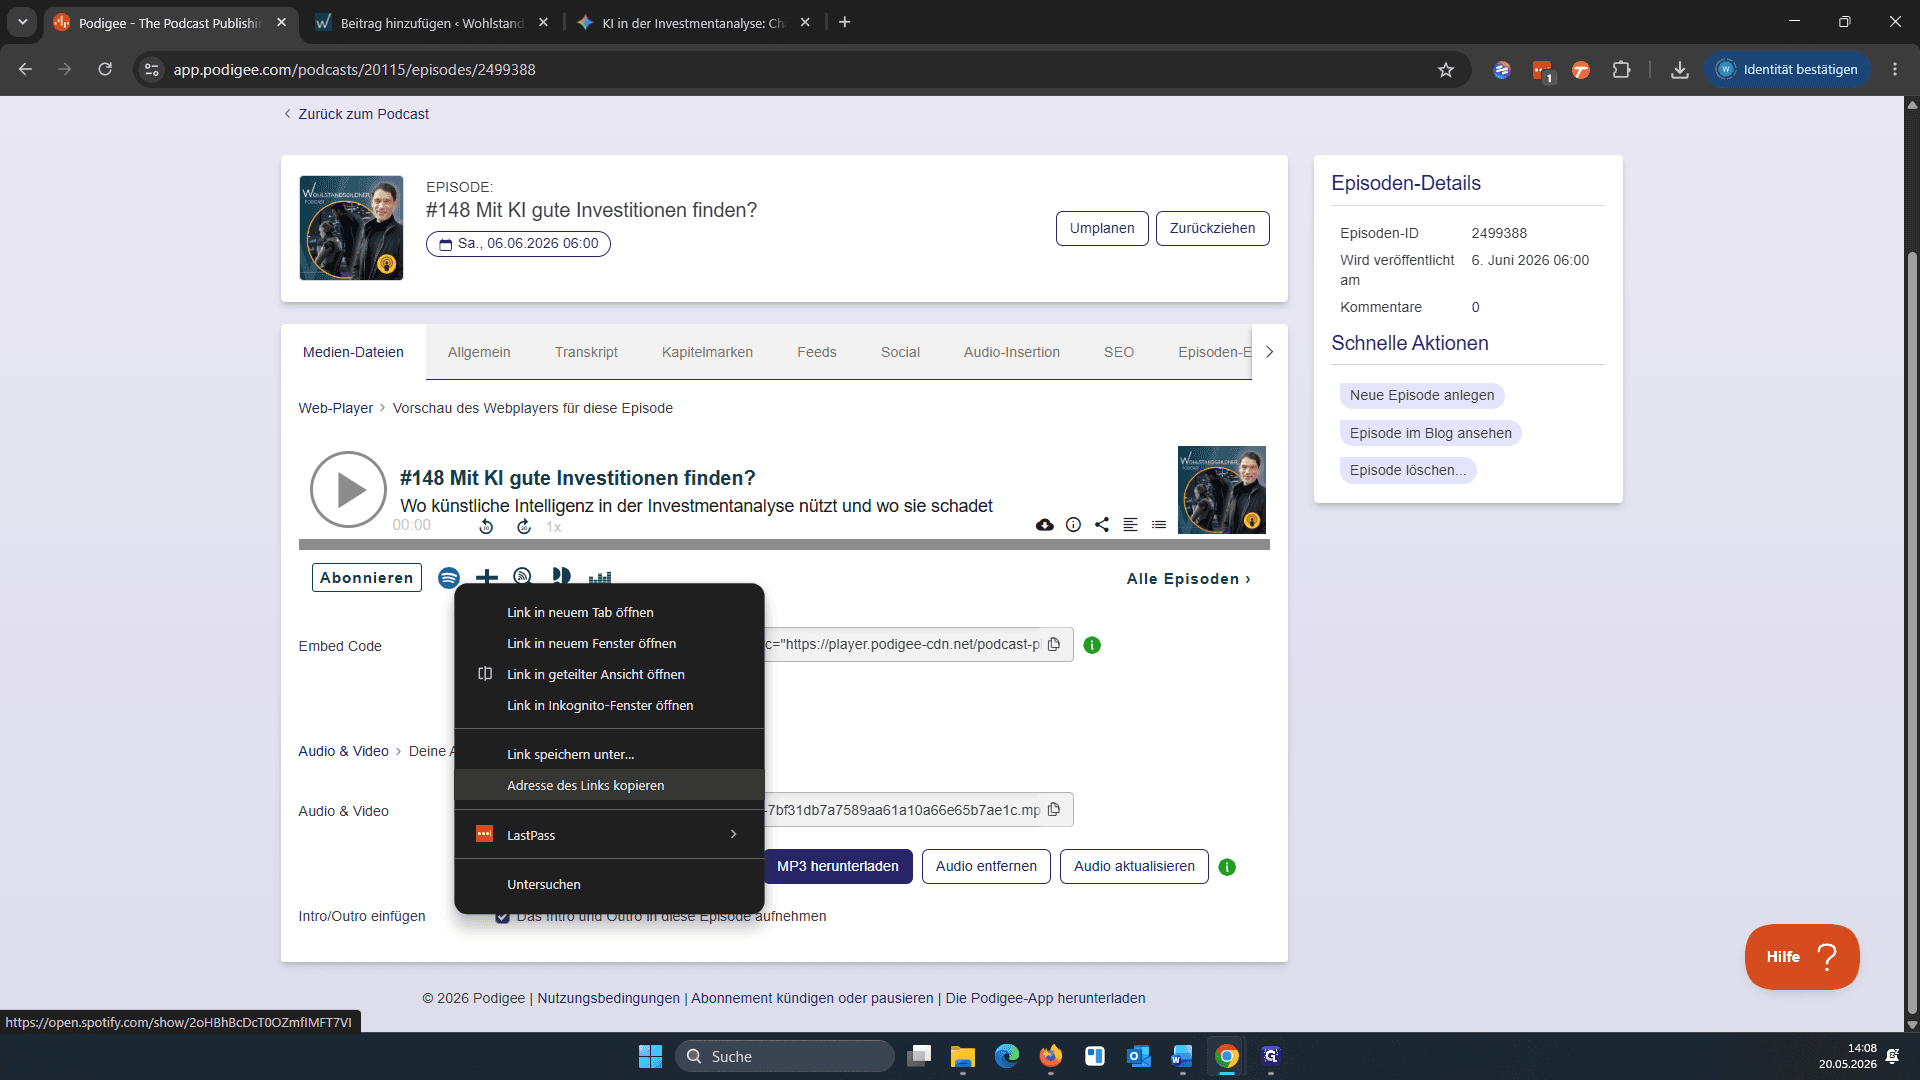
Task: Go back via 'Zurück zum Podcast' link
Action: [357, 114]
